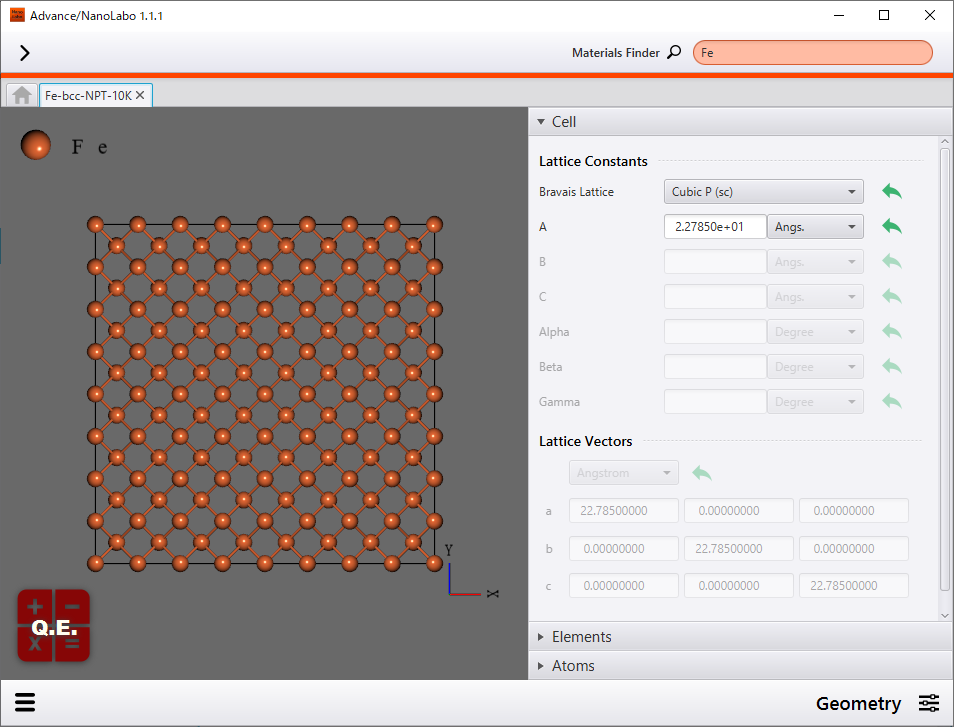954x727 pixels.
Task: Open the Angs. unit dropdown for A
Action: [815, 227]
